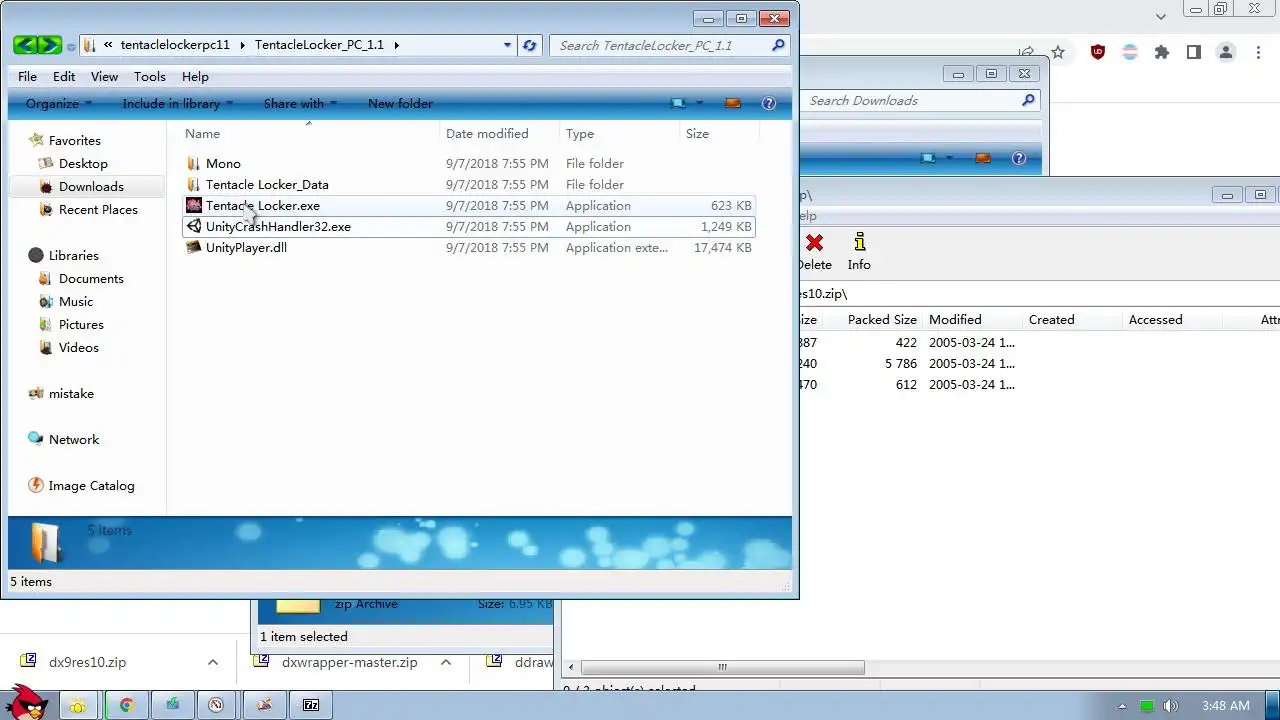Select Tentacle Locker.exe
This screenshot has width=1280, height=720.
pos(263,205)
